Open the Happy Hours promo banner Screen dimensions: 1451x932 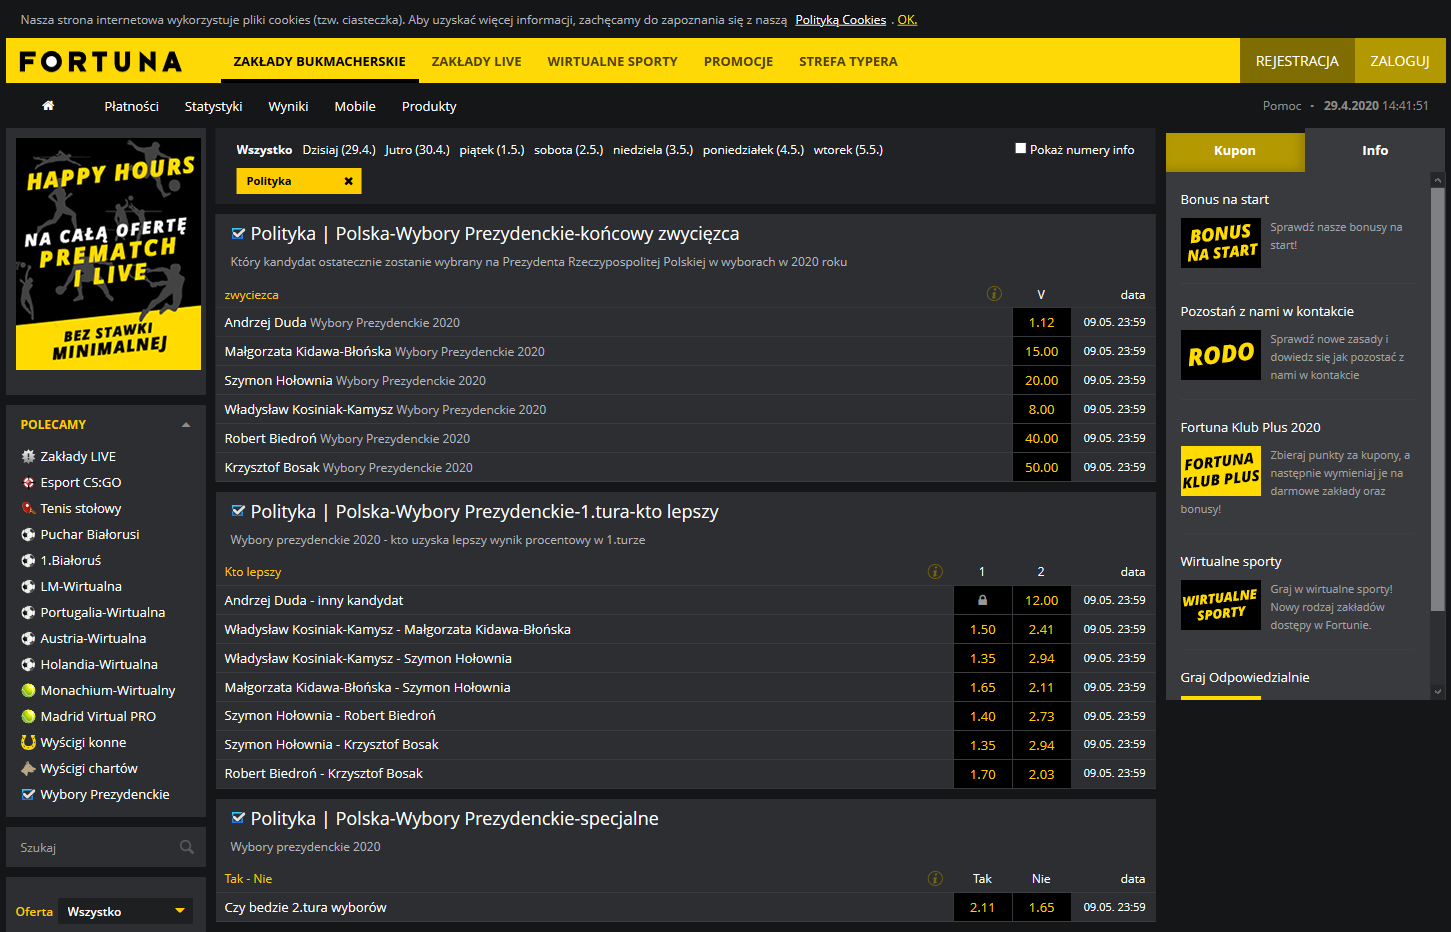click(x=108, y=254)
